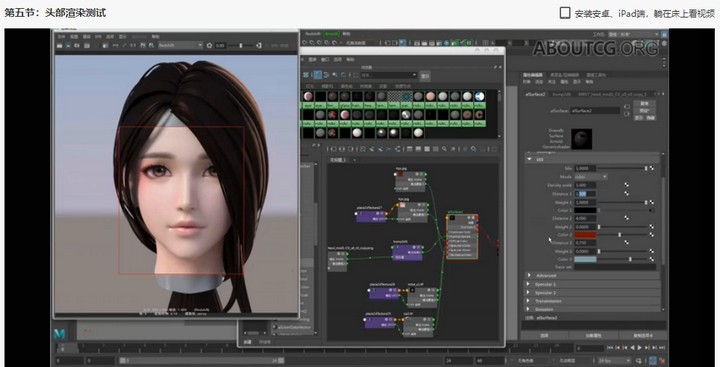The image size is (720, 367).
Task: Open the black Color 1 swatch
Action: click(585, 210)
